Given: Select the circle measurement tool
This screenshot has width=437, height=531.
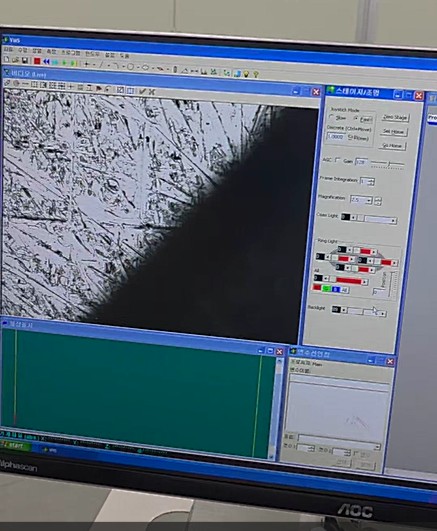Looking at the screenshot, I should tap(131, 67).
